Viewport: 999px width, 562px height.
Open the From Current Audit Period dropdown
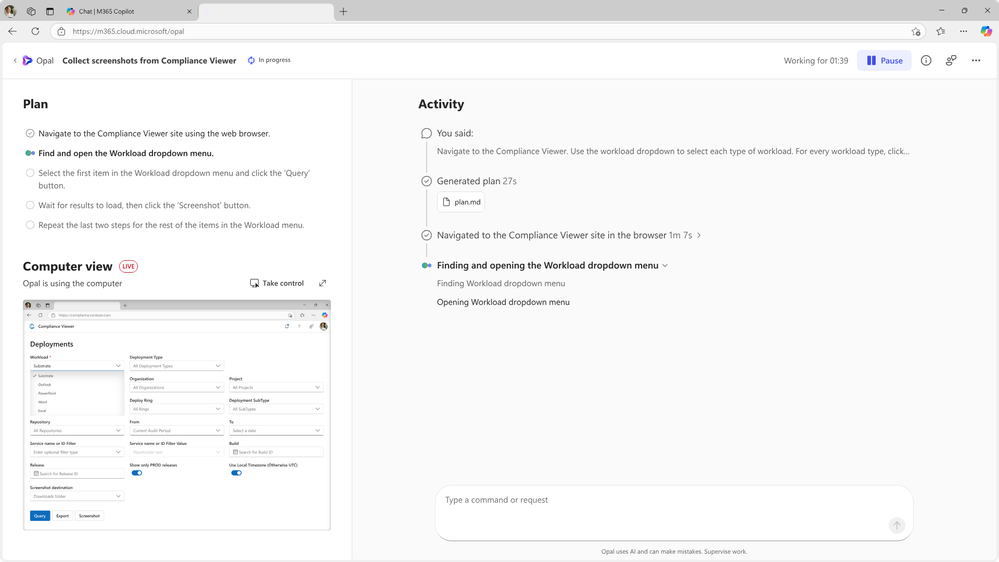[176, 431]
